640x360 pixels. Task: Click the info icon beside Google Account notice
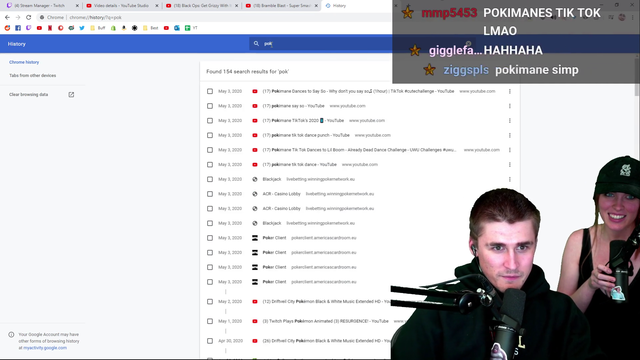click(x=11, y=335)
